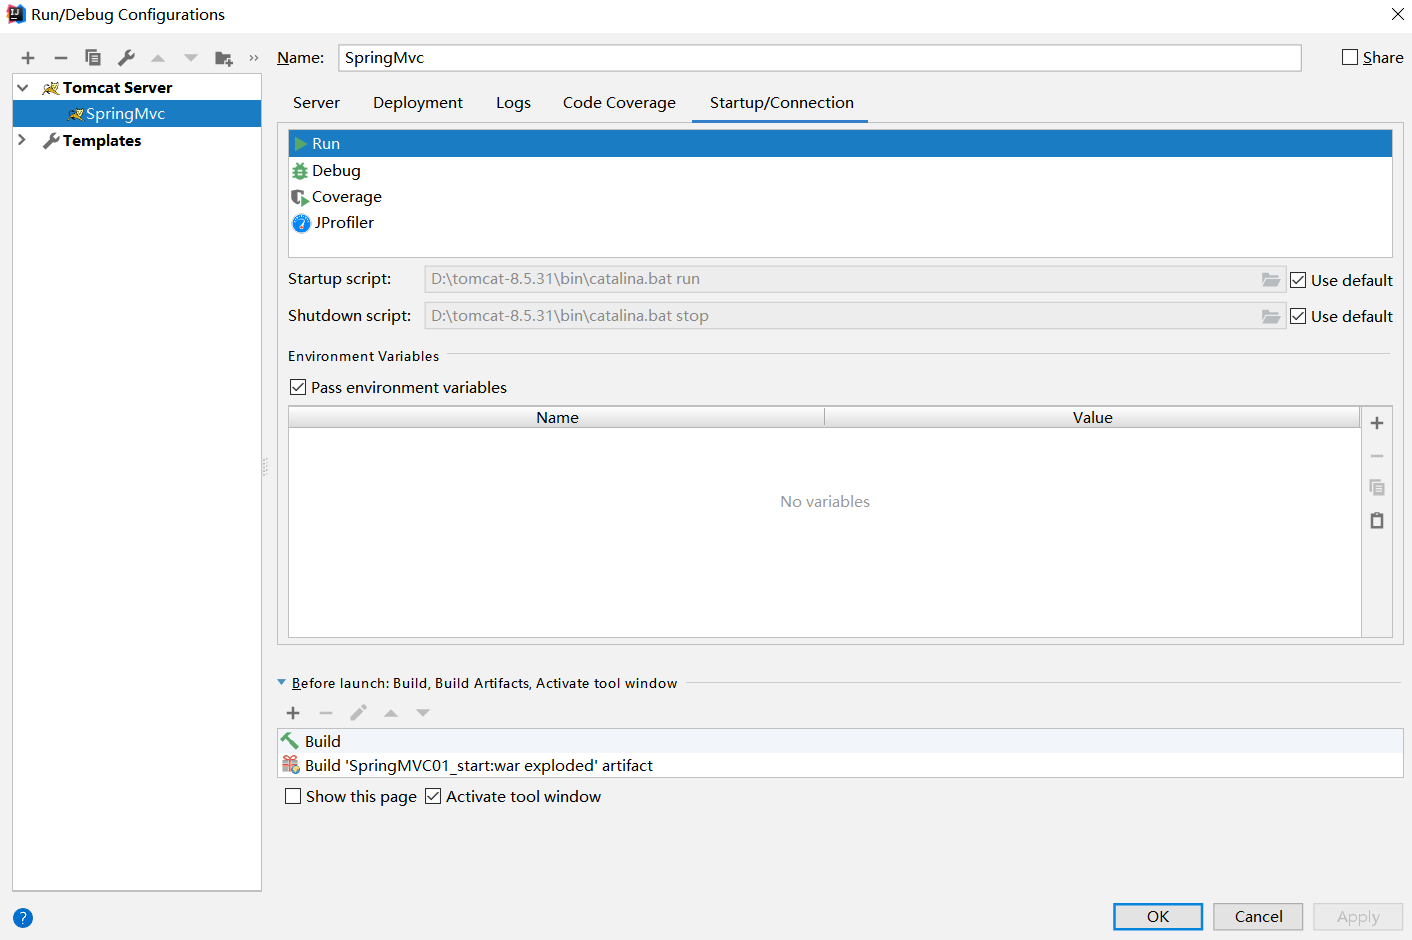Viewport: 1412px width, 940px height.
Task: Move before launch task up
Action: 391,713
